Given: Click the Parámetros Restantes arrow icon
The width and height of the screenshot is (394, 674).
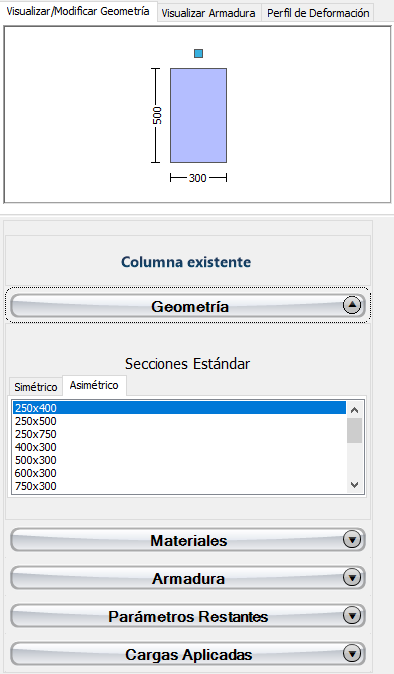Looking at the screenshot, I should (352, 616).
